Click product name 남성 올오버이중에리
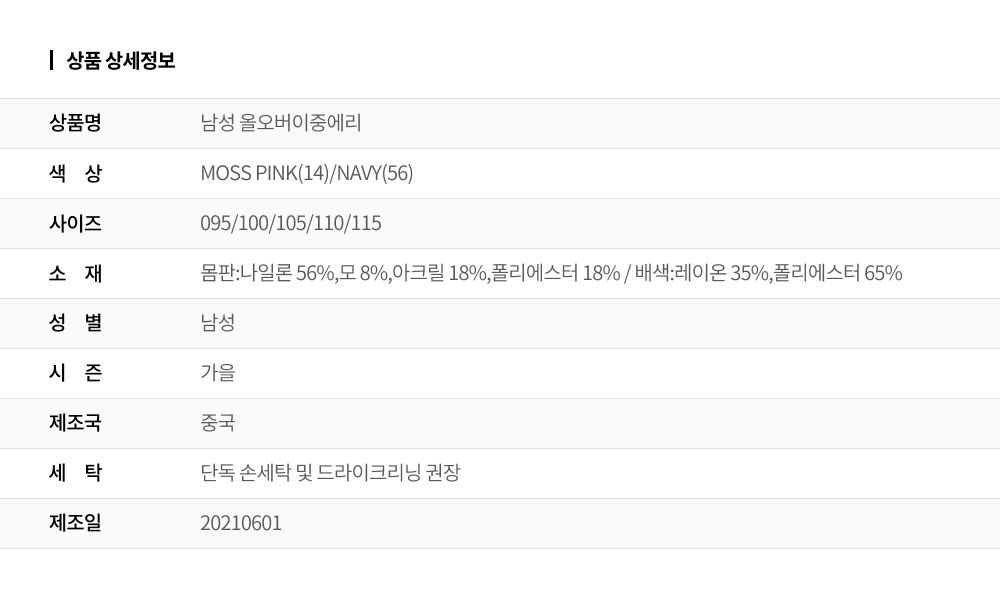 coord(281,122)
